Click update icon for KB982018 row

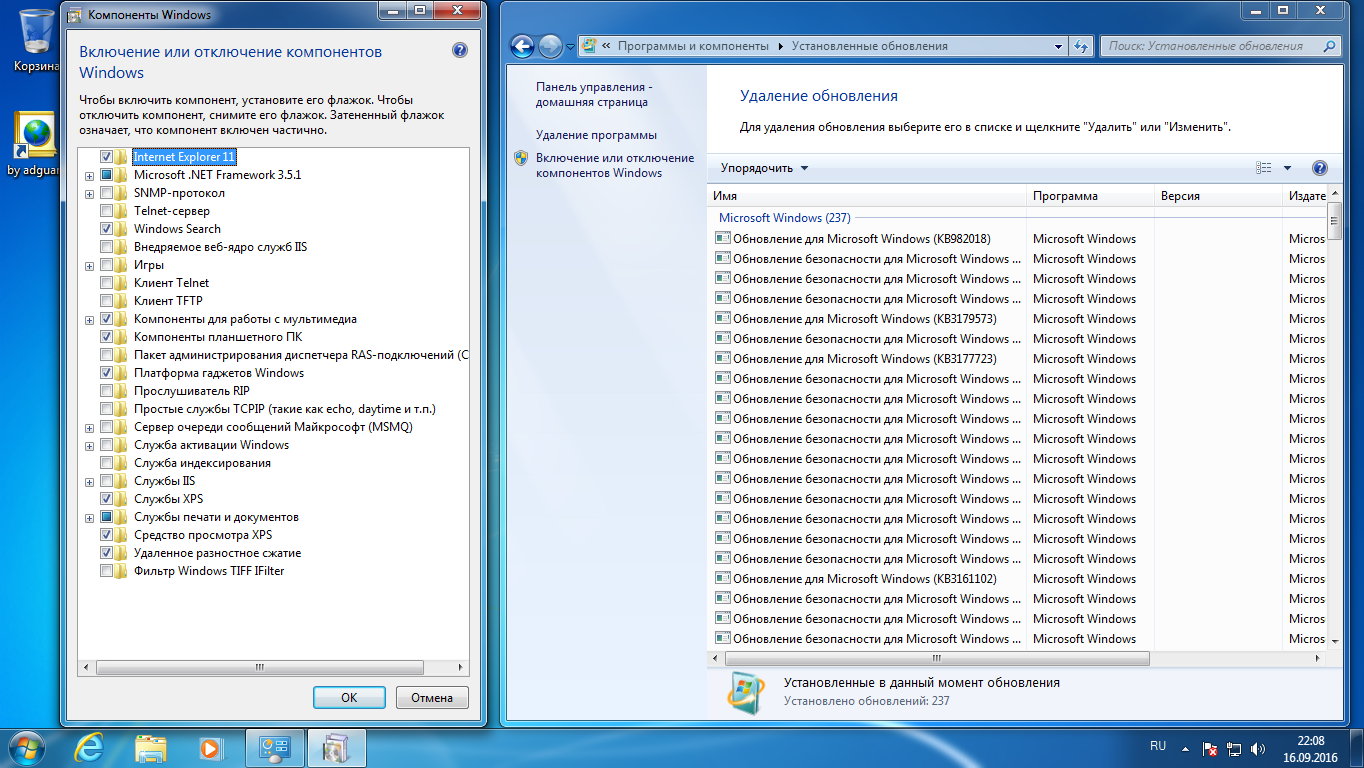point(723,239)
